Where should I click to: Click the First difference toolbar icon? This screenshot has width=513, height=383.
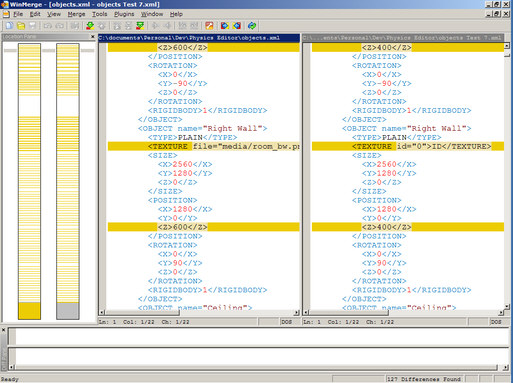tap(117, 26)
